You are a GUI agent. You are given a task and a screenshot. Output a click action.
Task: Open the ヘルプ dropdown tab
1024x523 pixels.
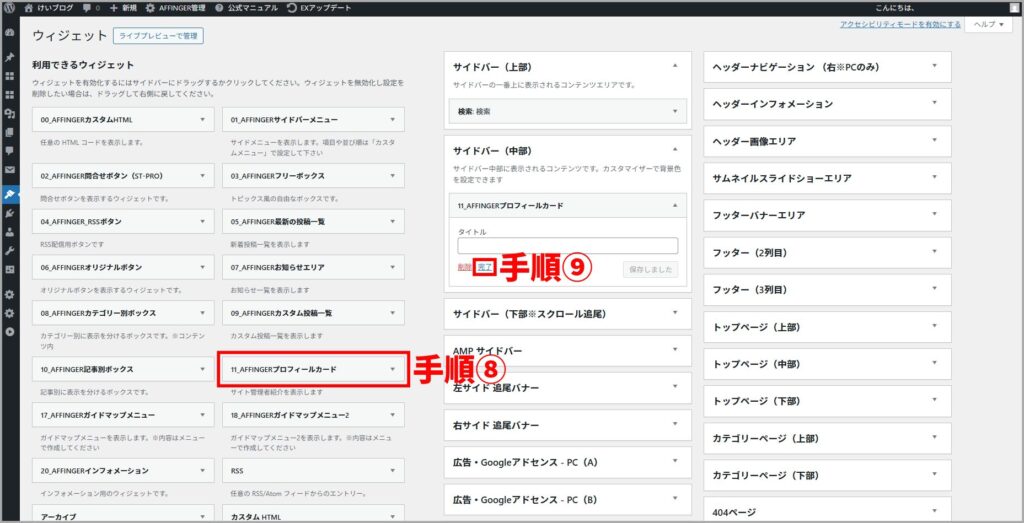pos(988,24)
